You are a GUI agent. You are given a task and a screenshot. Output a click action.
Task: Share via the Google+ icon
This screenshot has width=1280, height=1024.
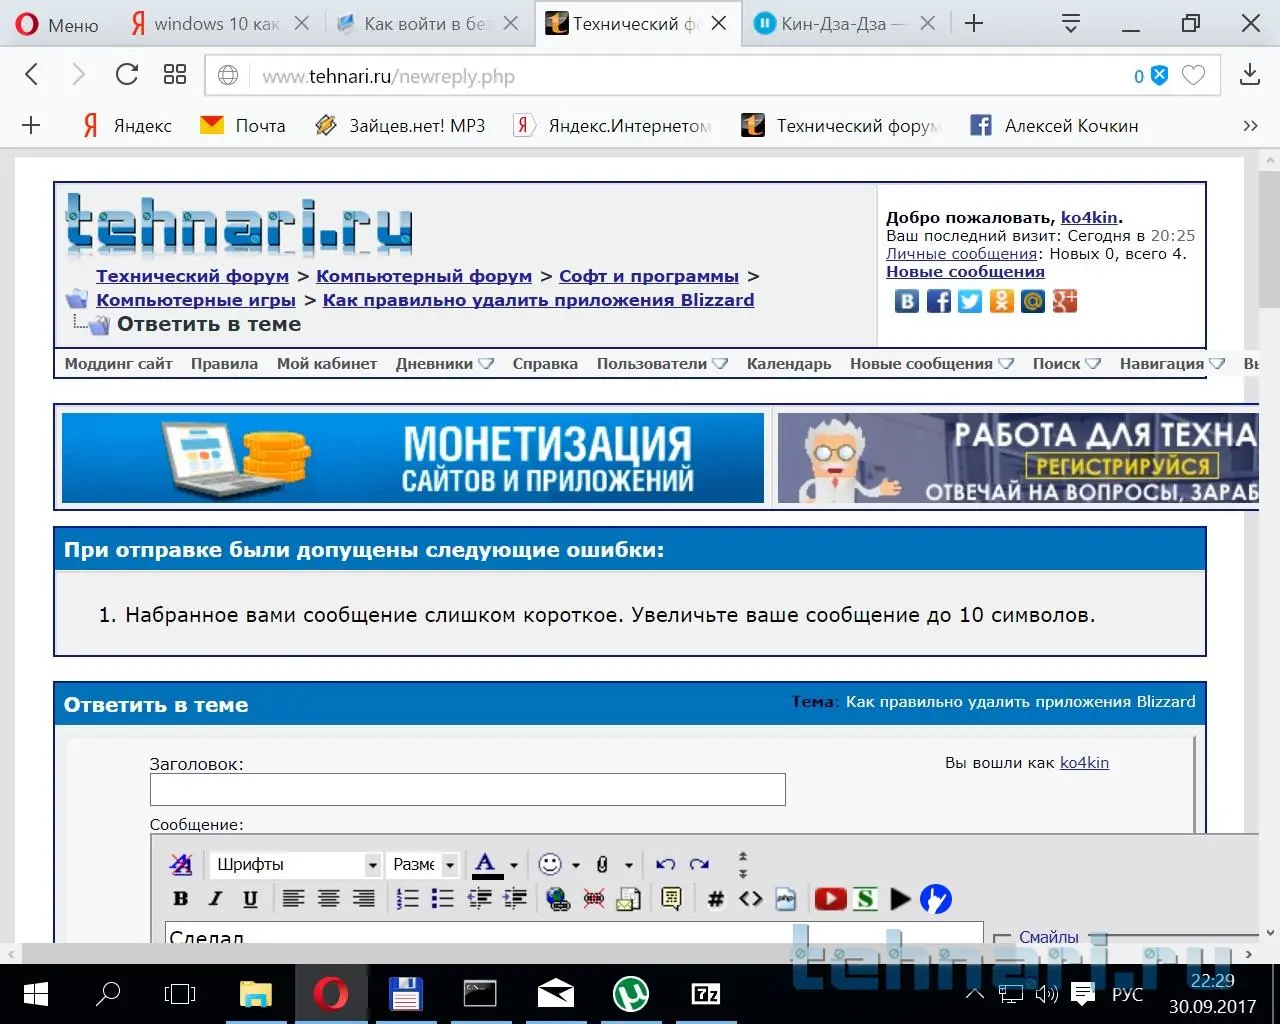click(1064, 301)
